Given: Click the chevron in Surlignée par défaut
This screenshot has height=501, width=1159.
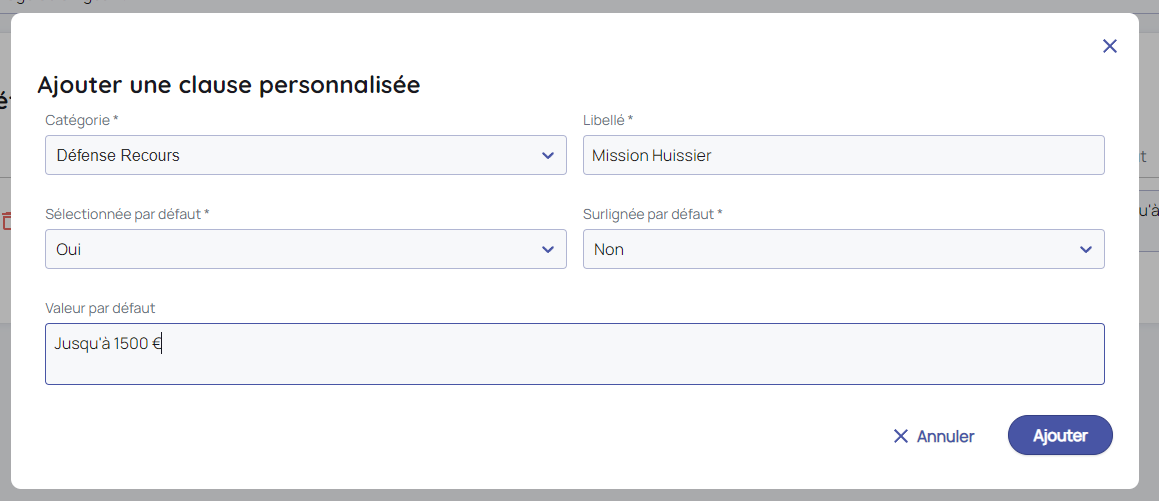Looking at the screenshot, I should point(1086,249).
